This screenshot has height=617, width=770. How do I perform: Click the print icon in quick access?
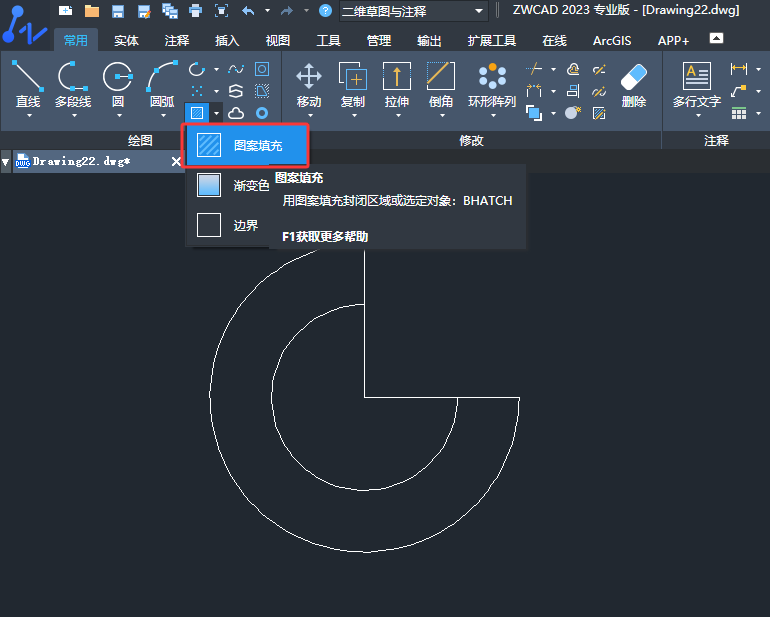(x=195, y=11)
